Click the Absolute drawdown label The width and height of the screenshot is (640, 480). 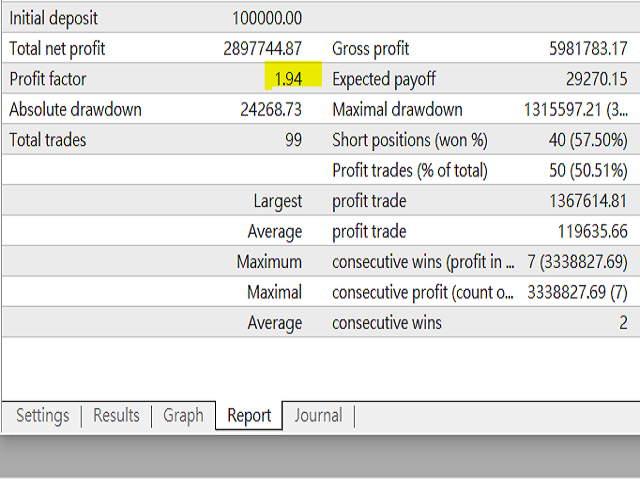(76, 109)
